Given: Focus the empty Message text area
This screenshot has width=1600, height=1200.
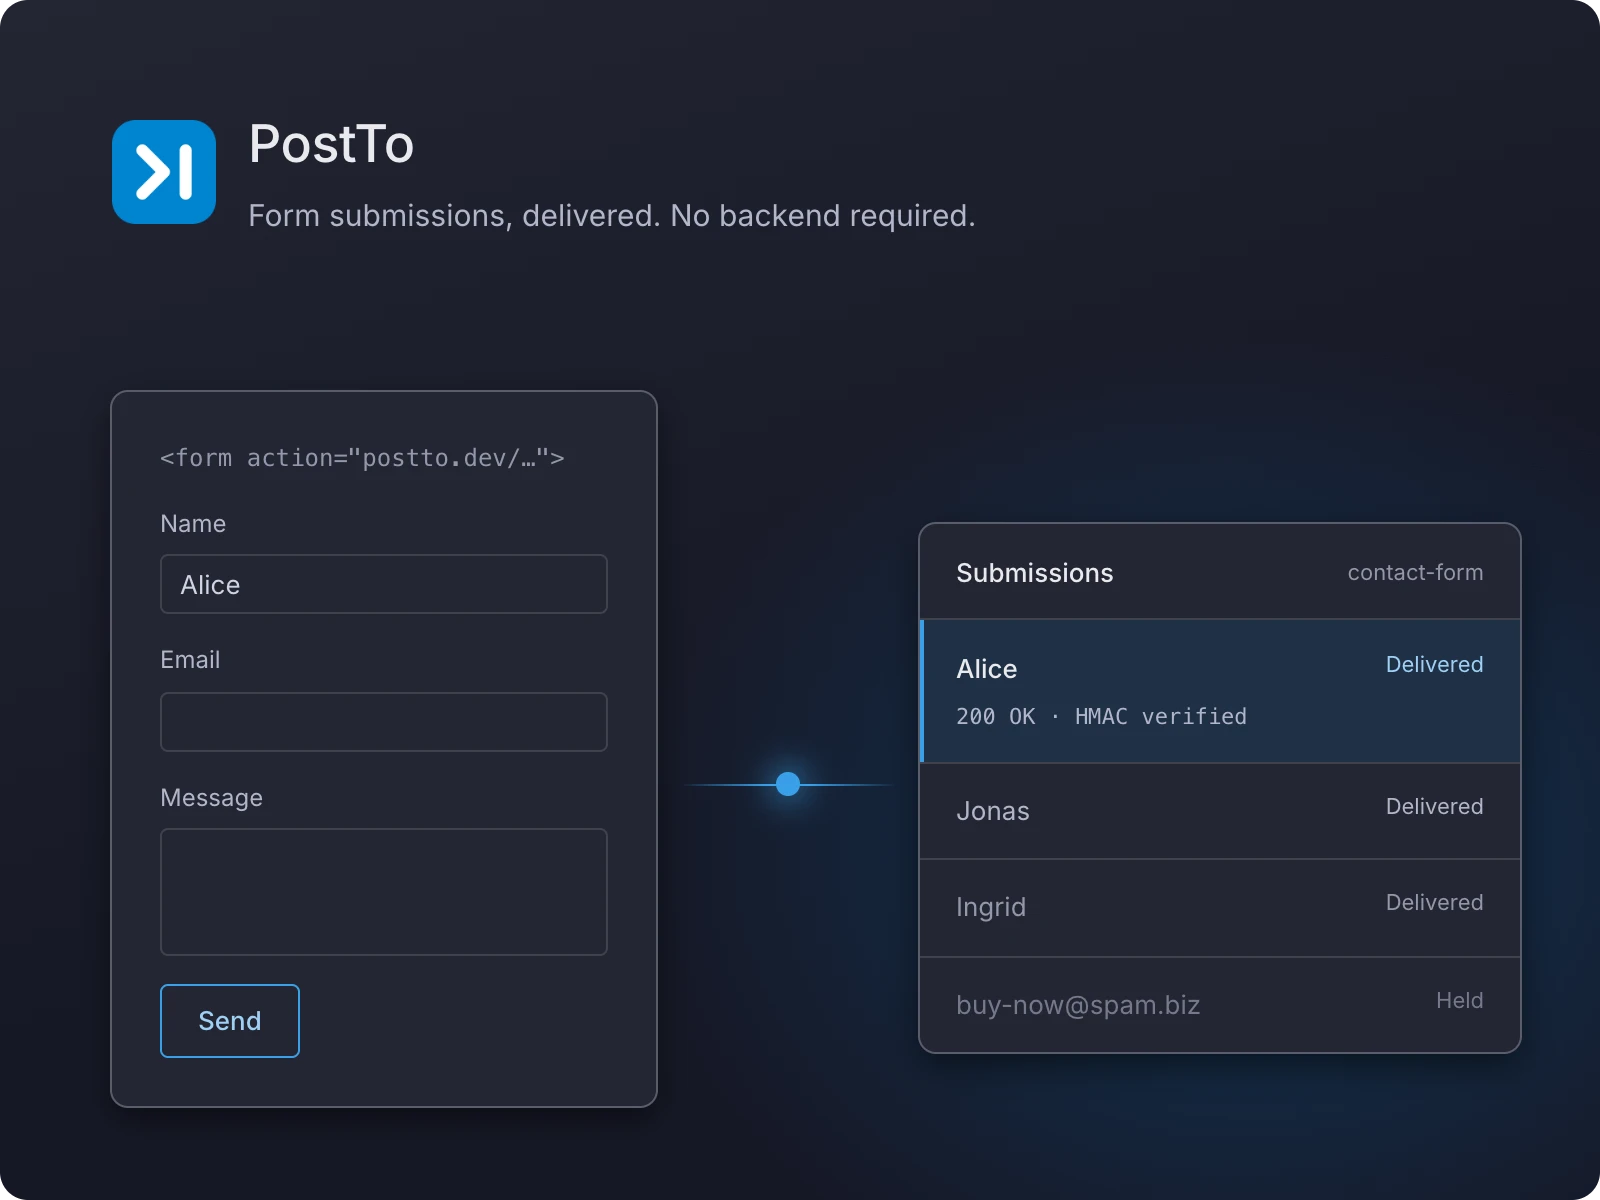Looking at the screenshot, I should point(384,892).
